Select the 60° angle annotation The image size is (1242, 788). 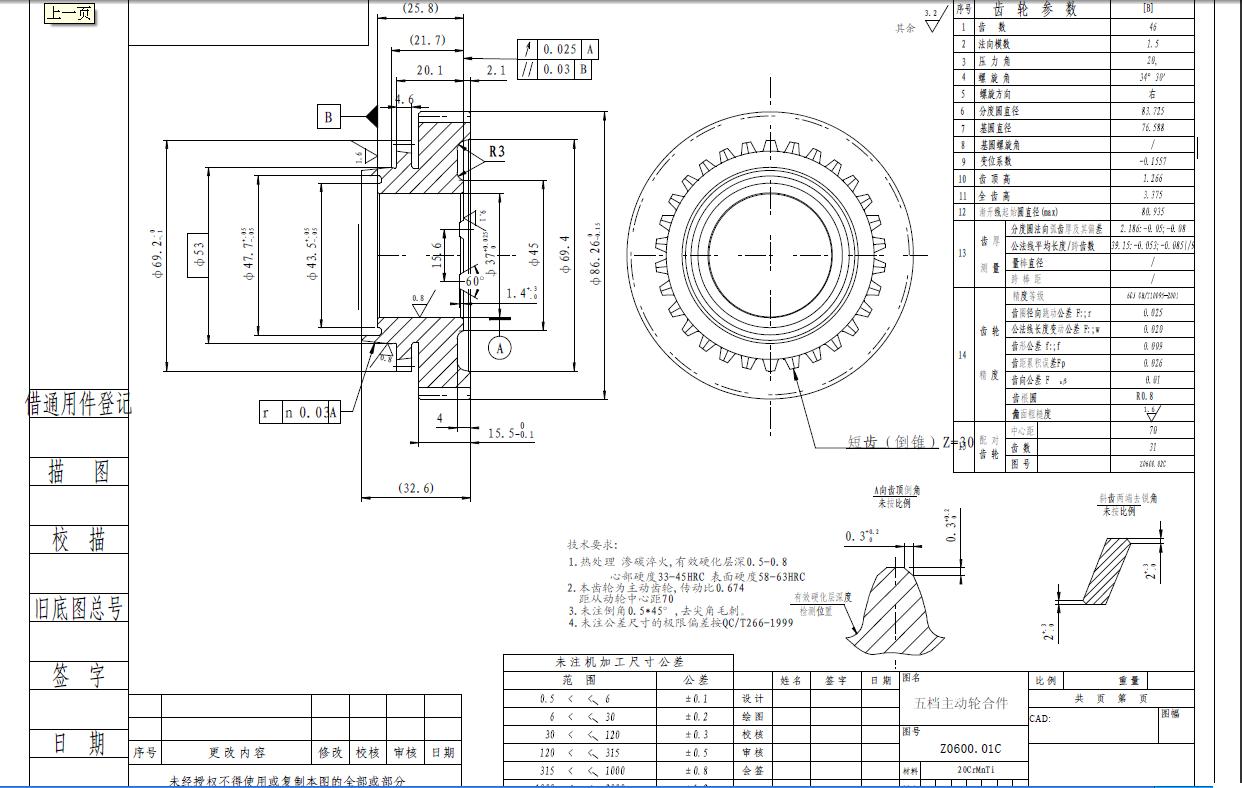(474, 282)
